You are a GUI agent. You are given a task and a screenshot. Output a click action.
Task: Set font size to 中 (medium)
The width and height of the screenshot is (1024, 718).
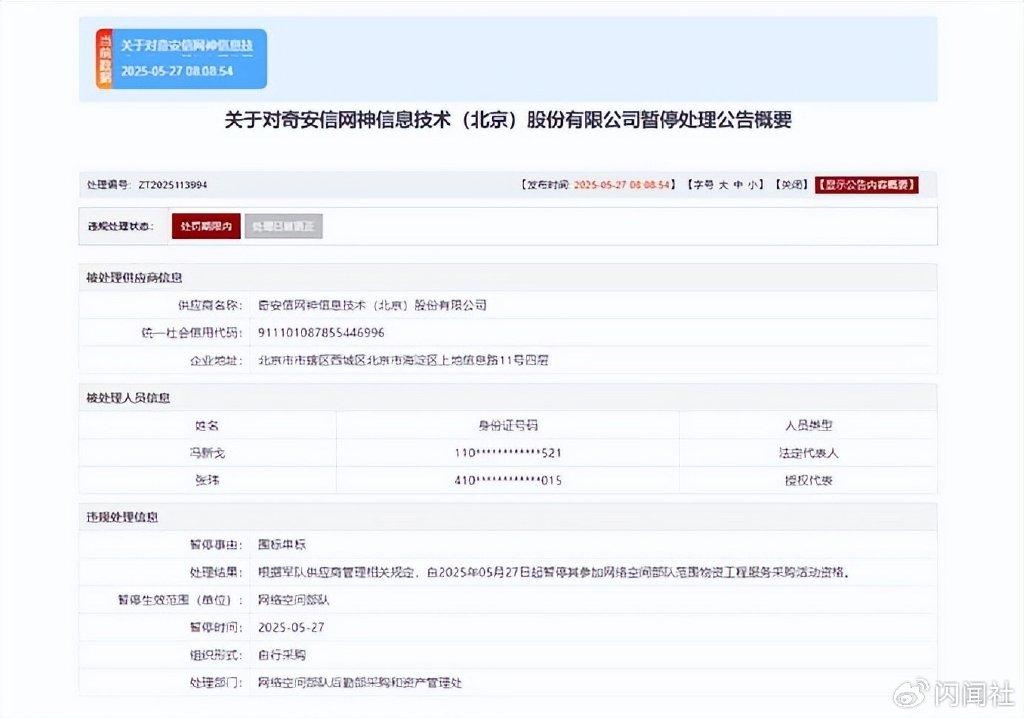pyautogui.click(x=738, y=185)
